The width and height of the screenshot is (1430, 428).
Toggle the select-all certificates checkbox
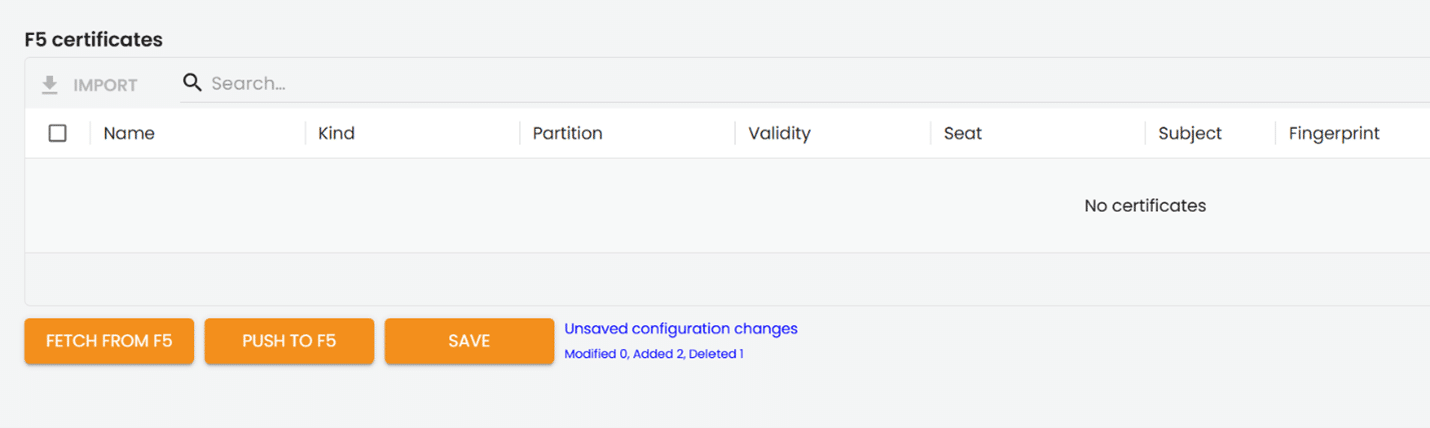tap(58, 133)
